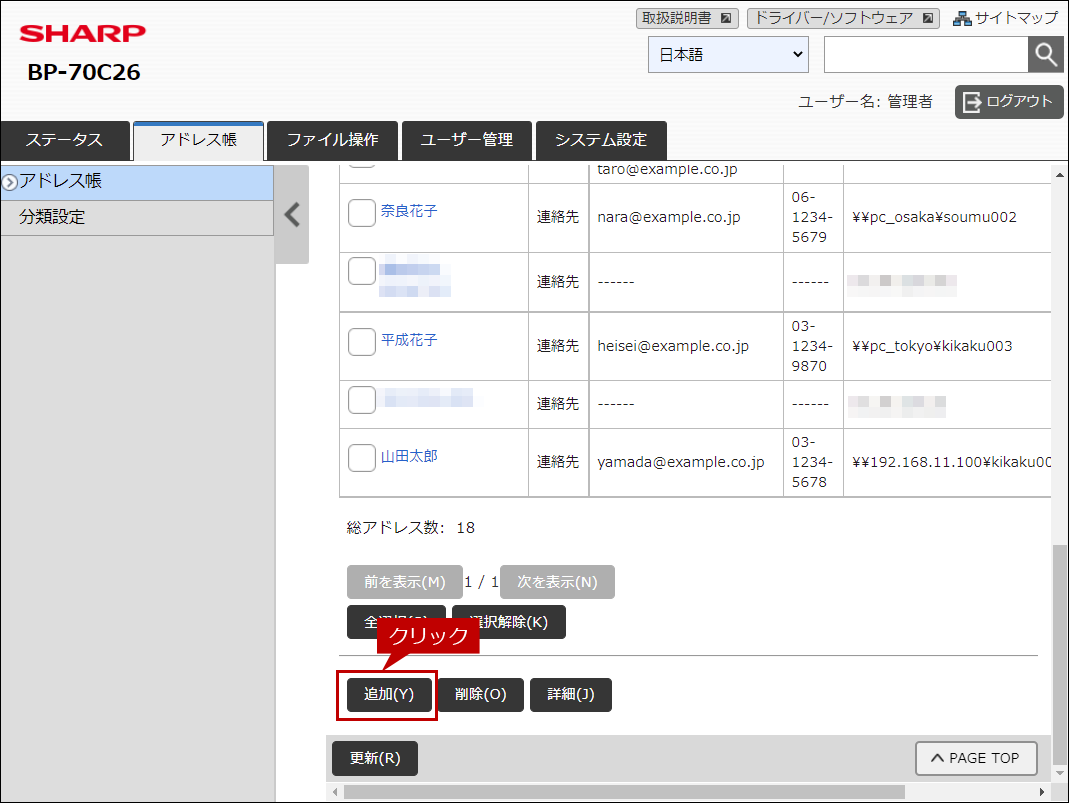
Task: Click the scroll down arrow
Action: coord(1059,774)
